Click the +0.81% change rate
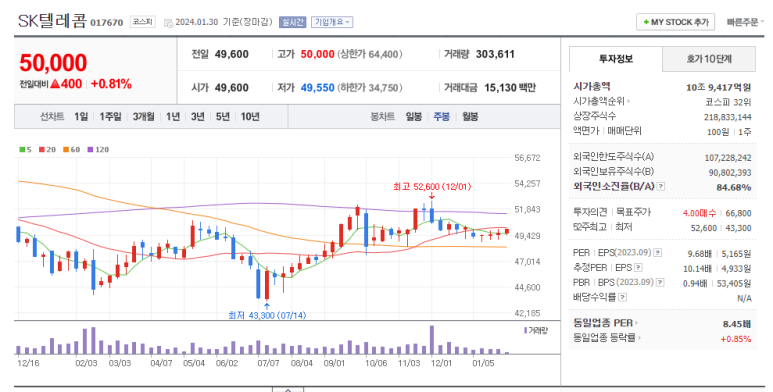773x392 pixels. (111, 84)
